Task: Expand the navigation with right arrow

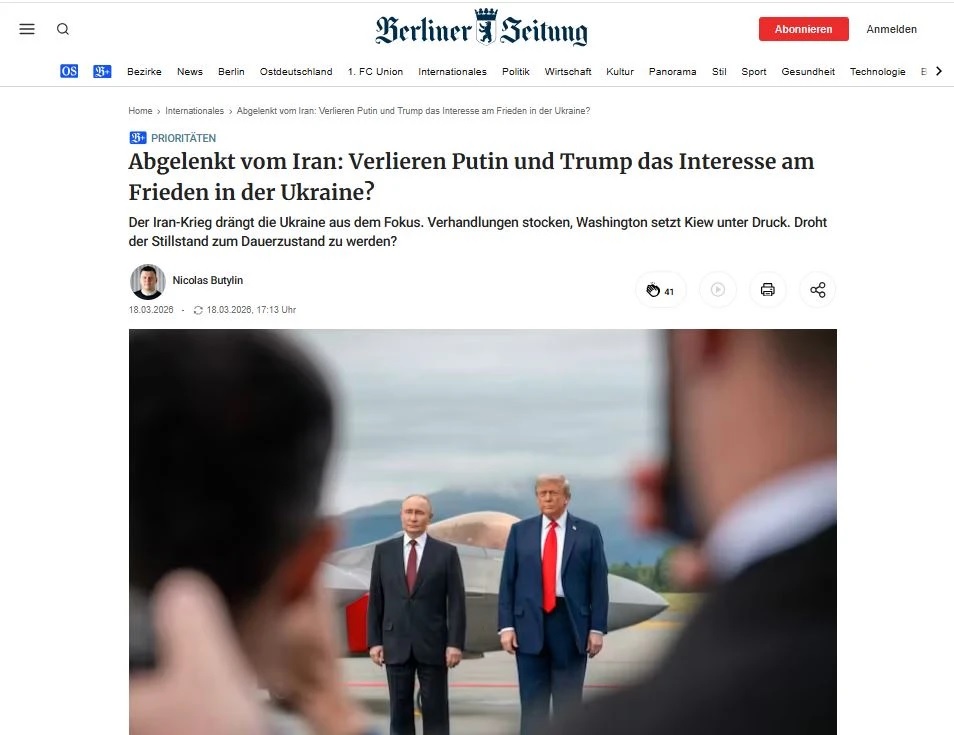Action: 939,71
